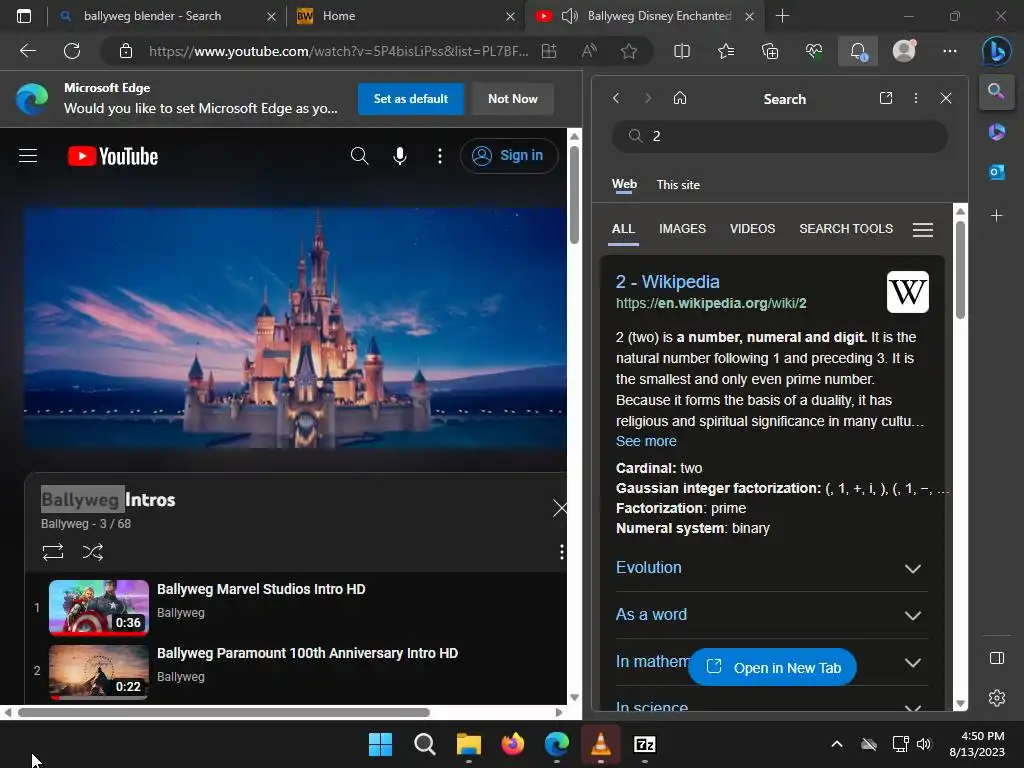Show hidden system tray icons chevron

click(x=837, y=744)
